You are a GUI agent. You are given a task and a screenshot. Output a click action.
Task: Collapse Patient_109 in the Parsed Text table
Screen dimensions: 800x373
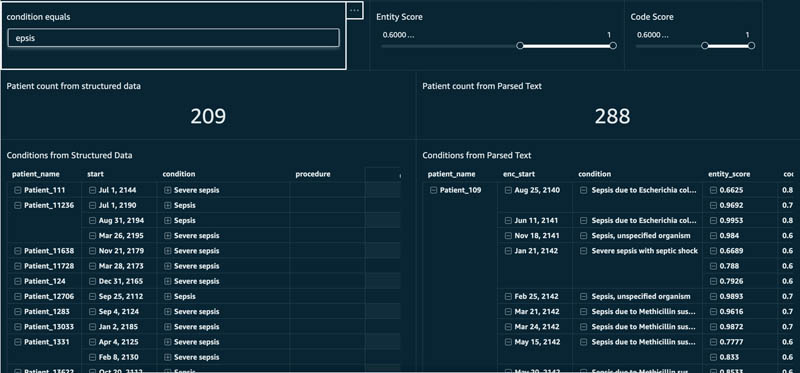coord(434,190)
